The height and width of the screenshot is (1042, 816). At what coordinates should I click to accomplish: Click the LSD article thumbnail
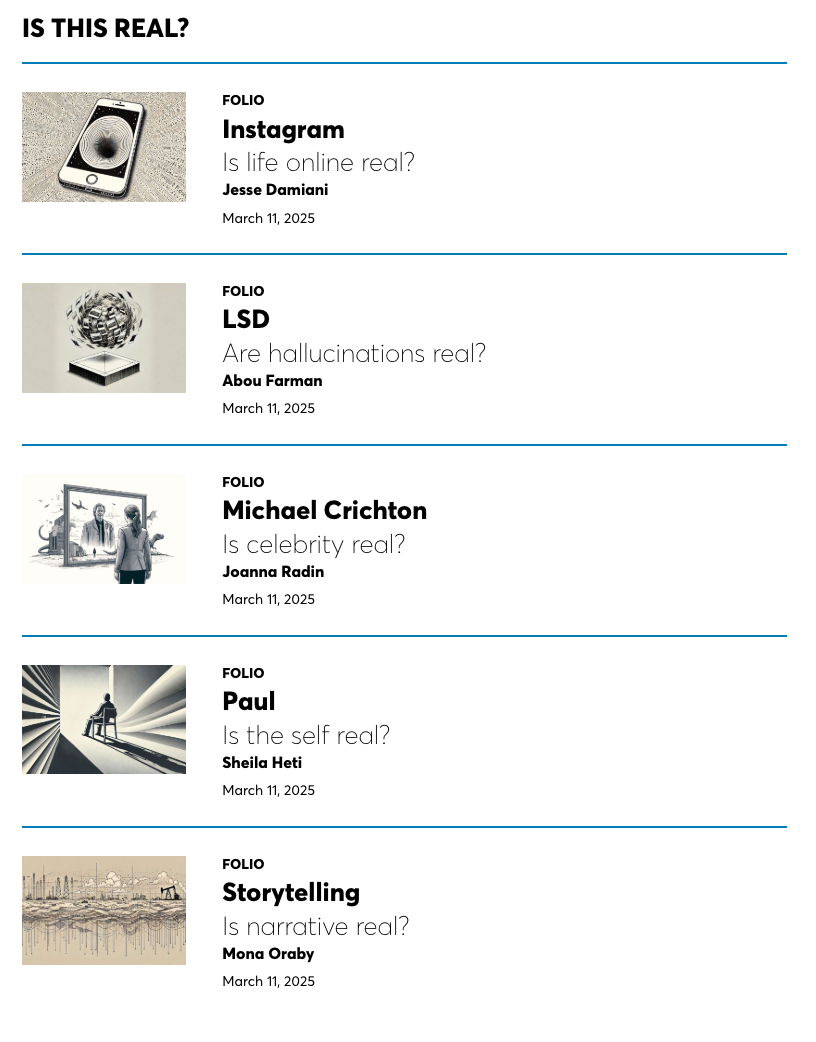pos(104,338)
